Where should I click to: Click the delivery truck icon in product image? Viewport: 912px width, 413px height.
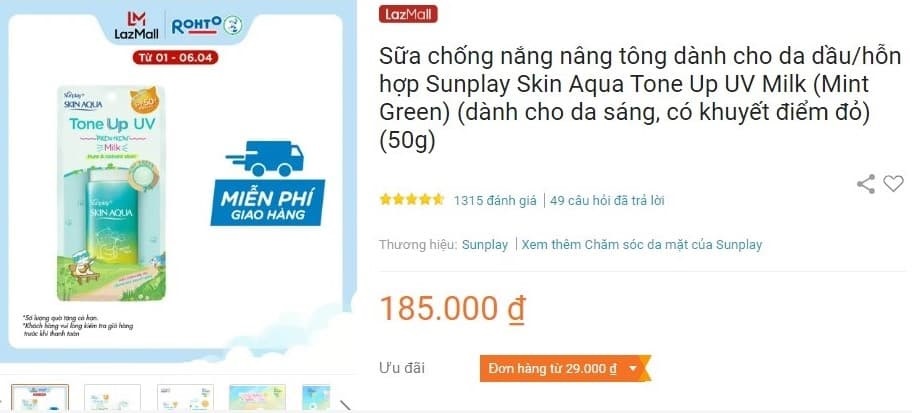point(265,158)
